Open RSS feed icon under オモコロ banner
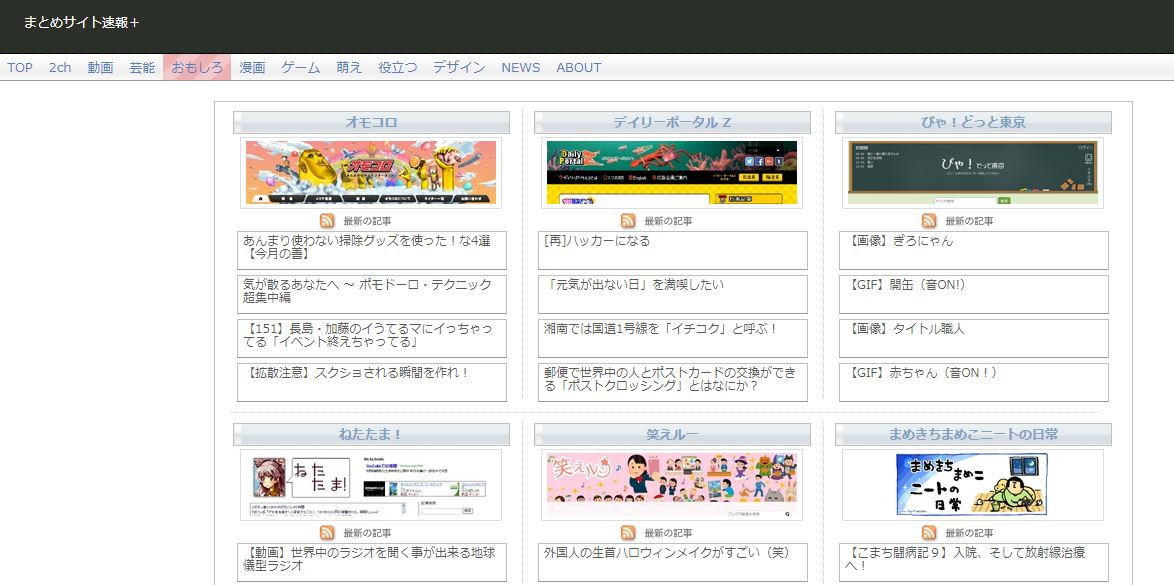The width and height of the screenshot is (1174, 585). [327, 221]
